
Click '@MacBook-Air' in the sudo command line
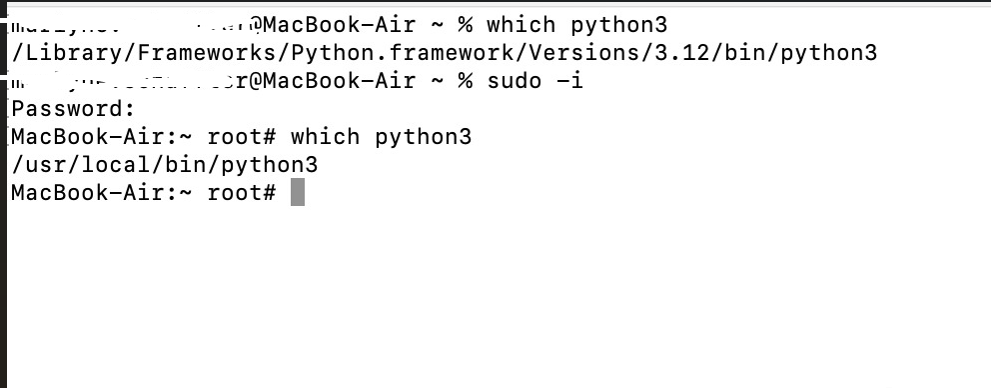[x=332, y=81]
